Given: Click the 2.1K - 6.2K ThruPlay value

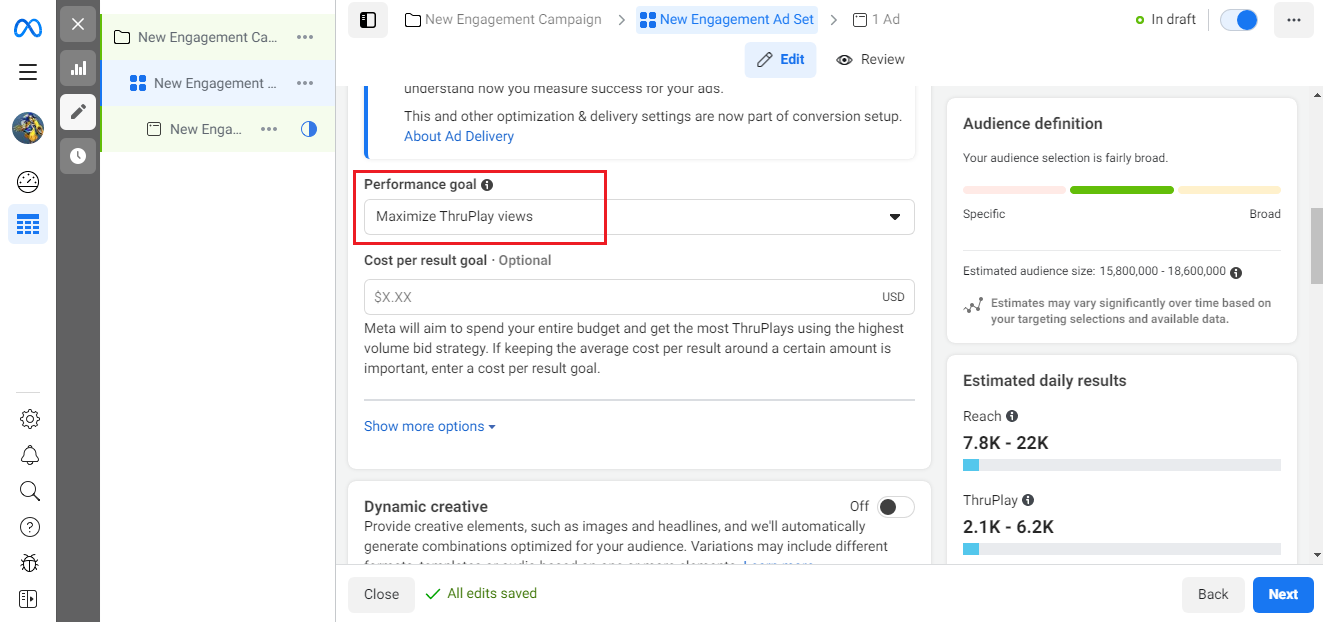Looking at the screenshot, I should click(x=1008, y=527).
